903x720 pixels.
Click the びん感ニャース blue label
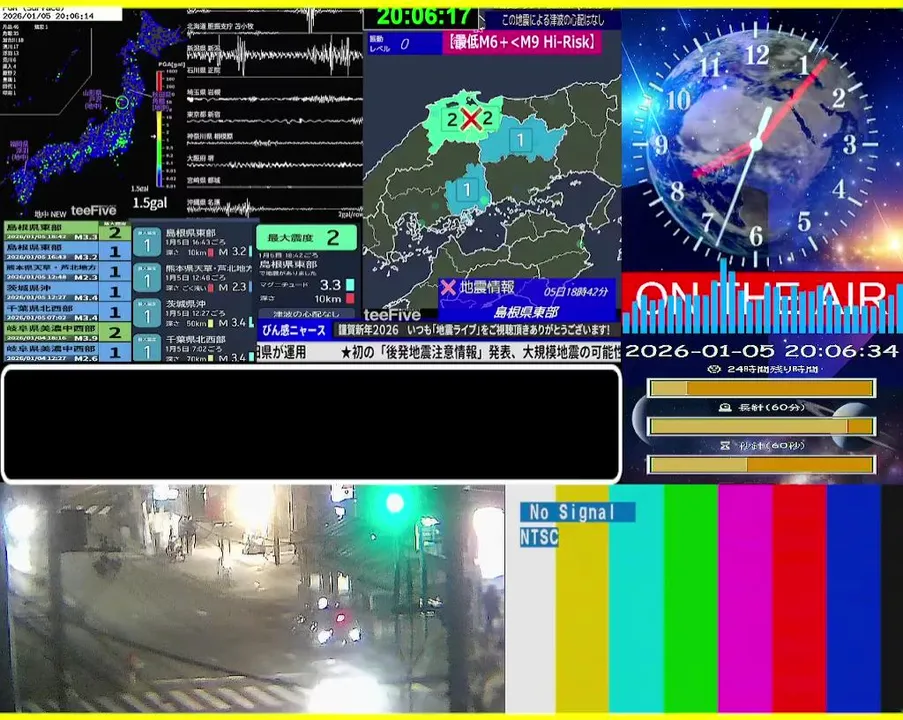click(294, 331)
